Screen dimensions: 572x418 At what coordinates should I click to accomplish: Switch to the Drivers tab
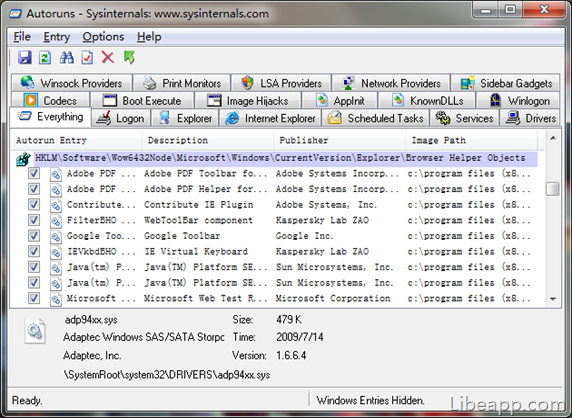[x=530, y=118]
